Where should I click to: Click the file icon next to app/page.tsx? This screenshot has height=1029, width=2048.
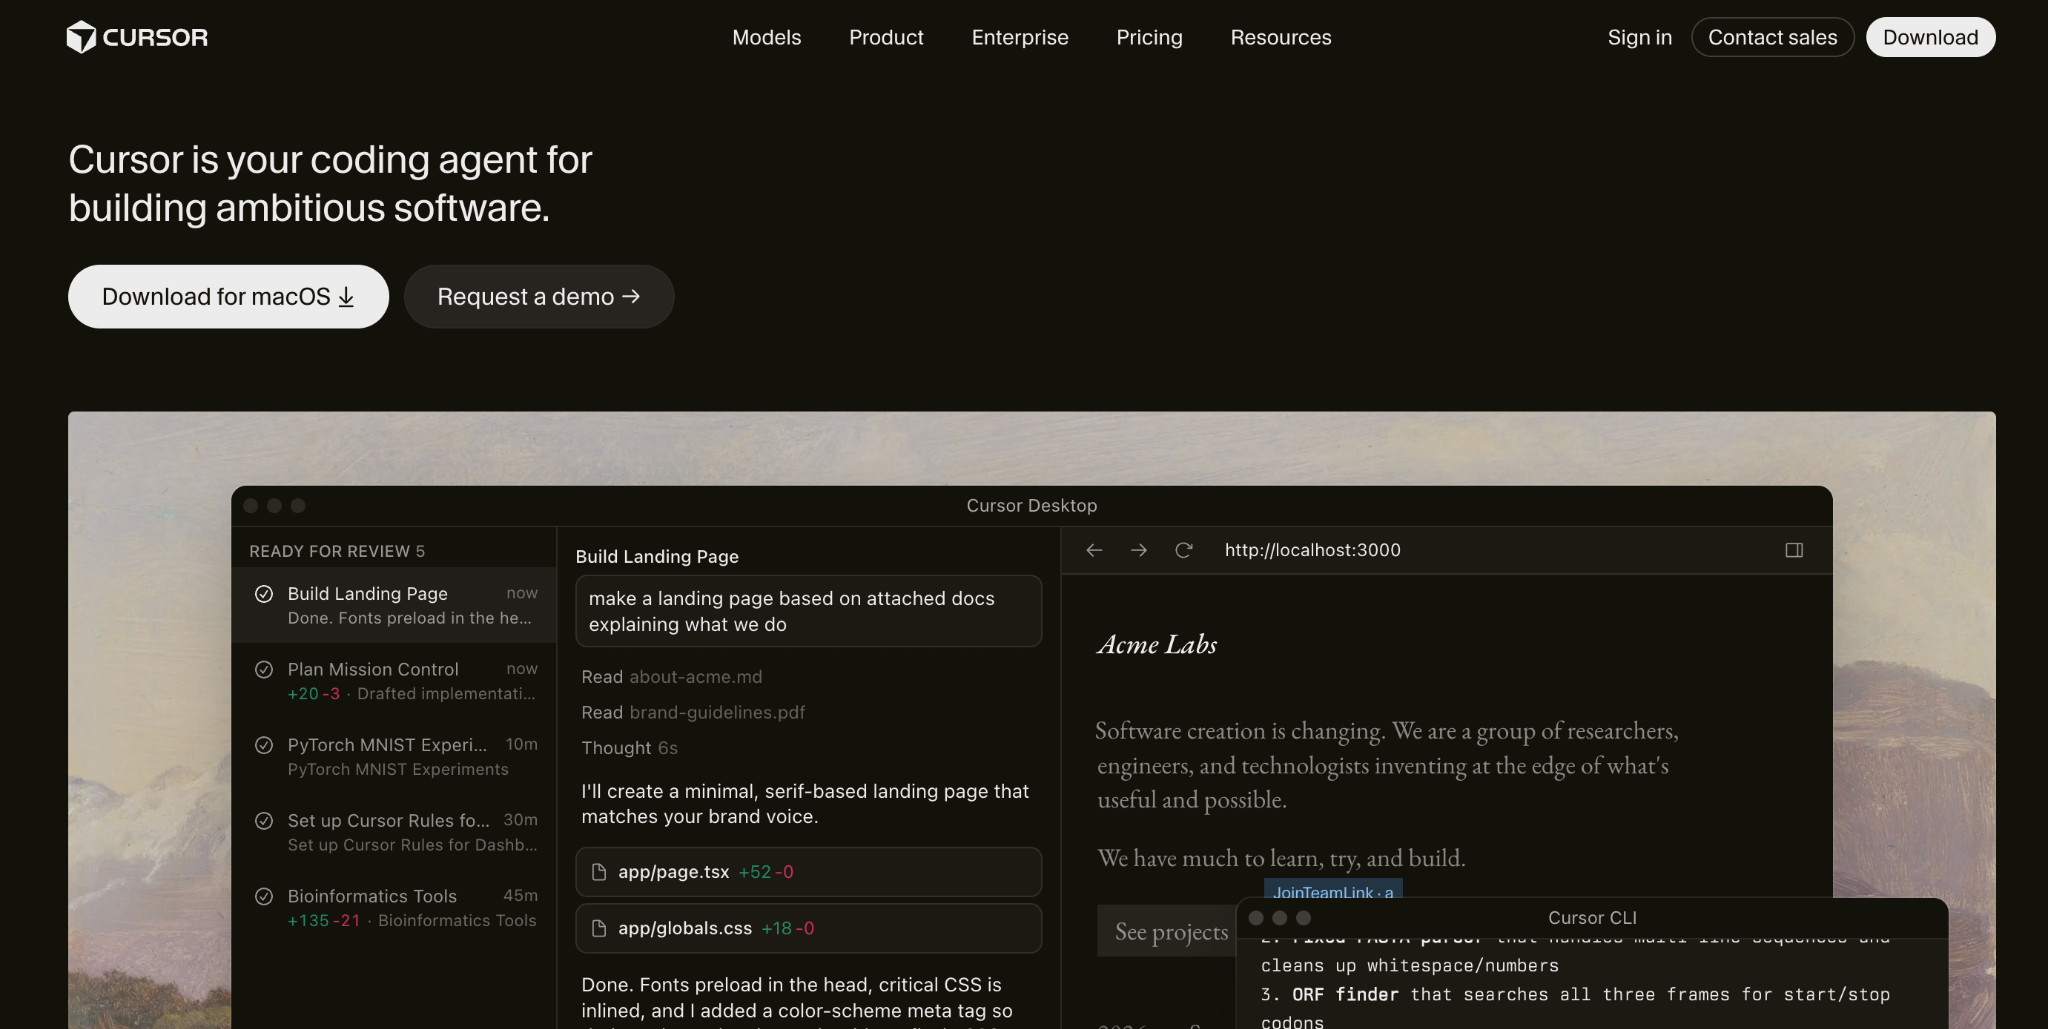click(599, 872)
